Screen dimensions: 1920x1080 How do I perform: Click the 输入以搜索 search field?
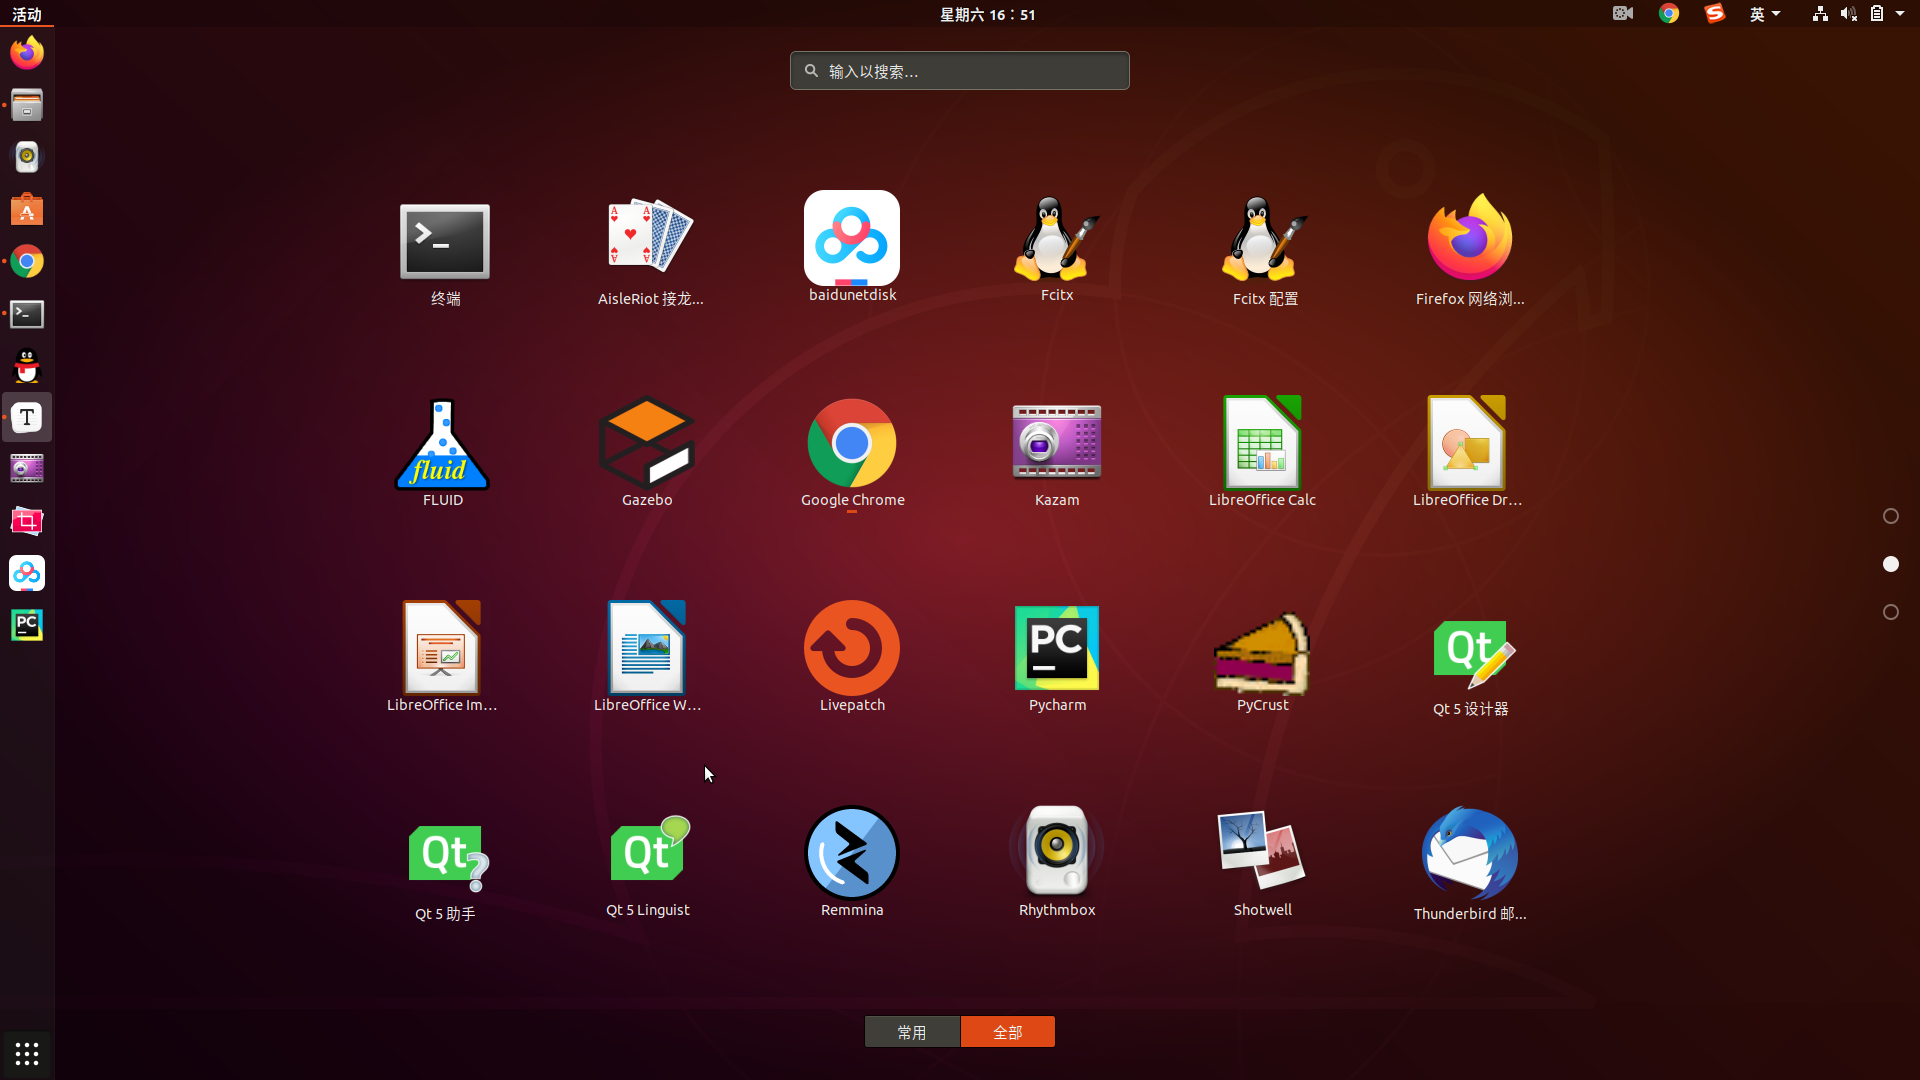(x=960, y=71)
